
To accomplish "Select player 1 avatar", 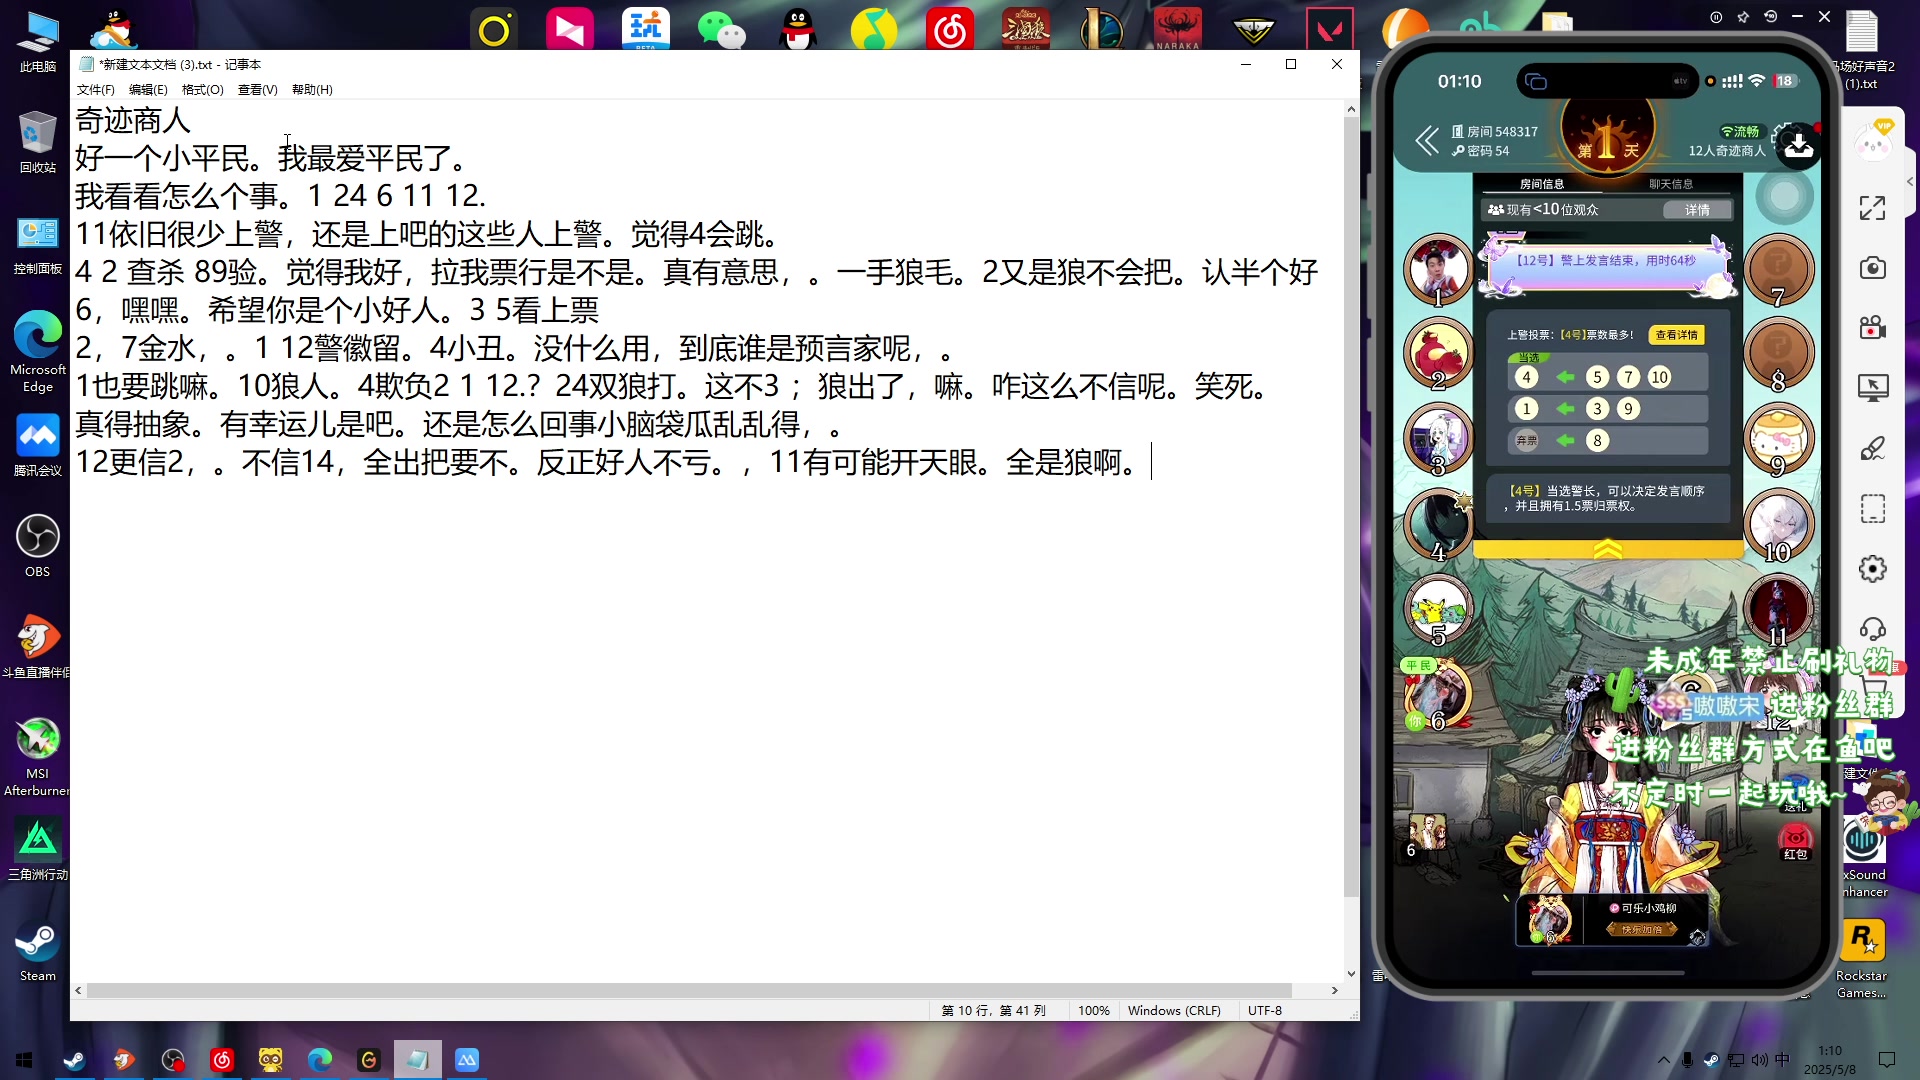I will pos(1438,269).
